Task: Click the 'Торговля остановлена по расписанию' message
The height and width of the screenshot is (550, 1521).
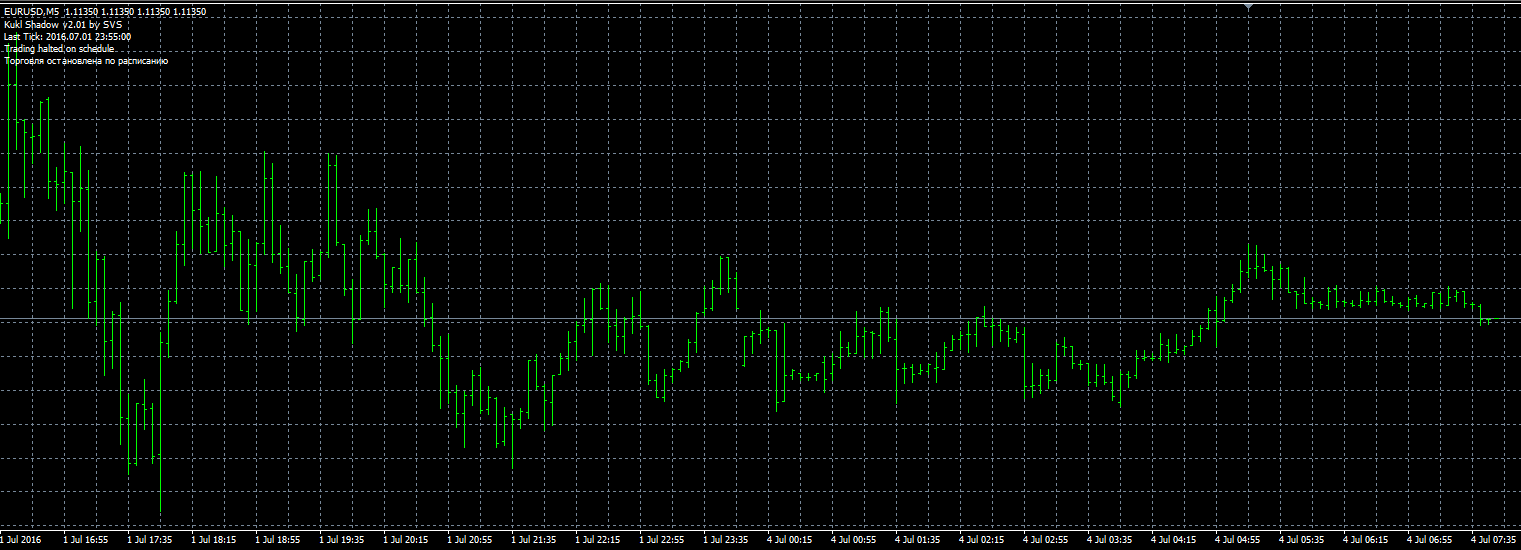Action: 86,61
